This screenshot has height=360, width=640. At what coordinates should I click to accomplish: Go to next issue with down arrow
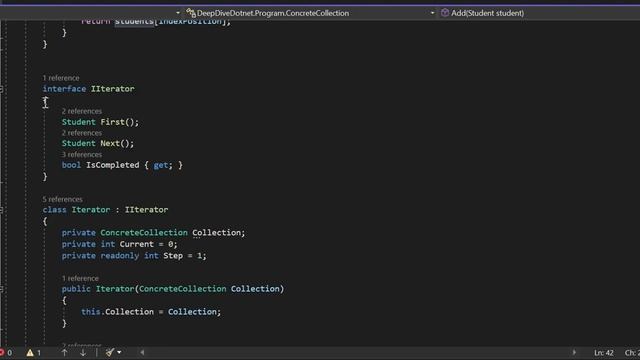coord(83,353)
